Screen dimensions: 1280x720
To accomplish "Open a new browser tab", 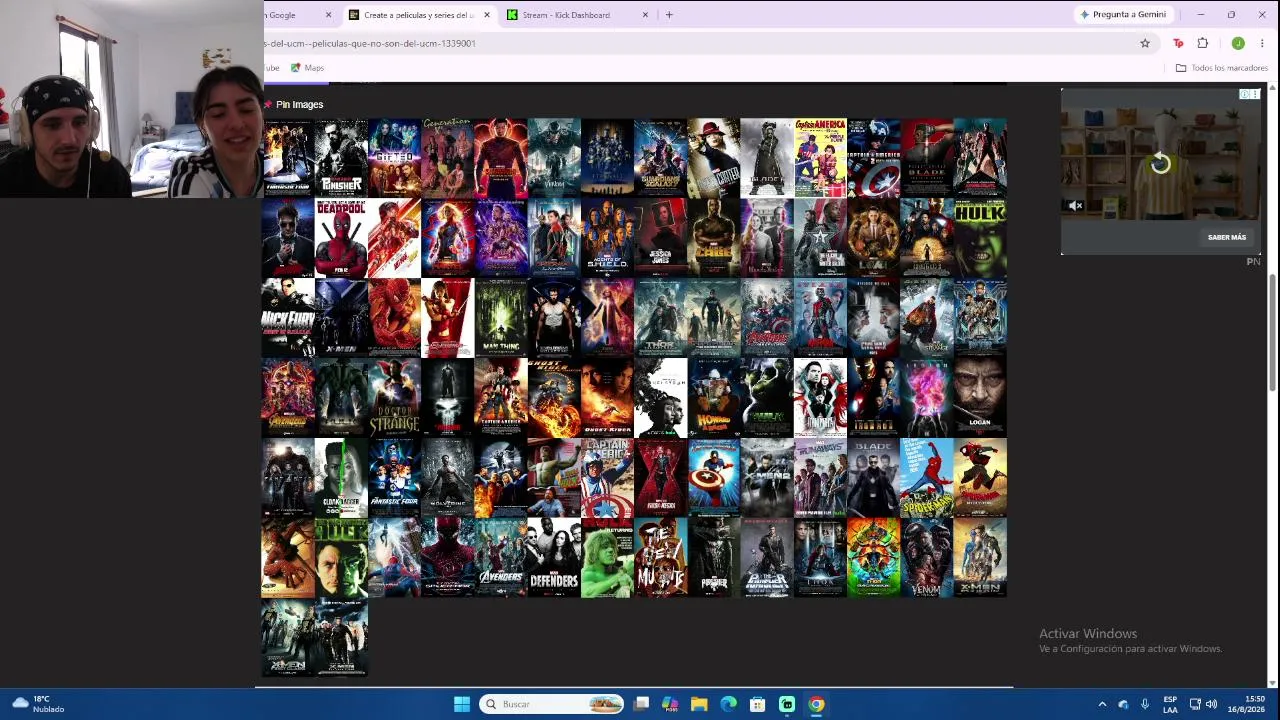I will [669, 15].
